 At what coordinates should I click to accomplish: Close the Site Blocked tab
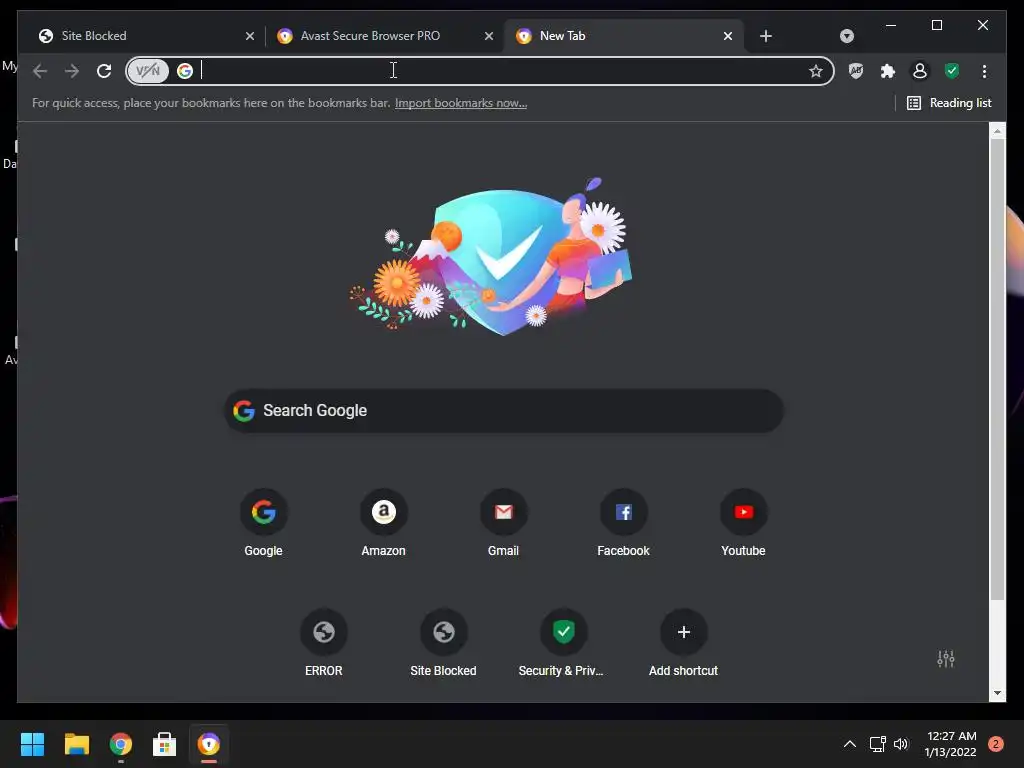click(249, 36)
